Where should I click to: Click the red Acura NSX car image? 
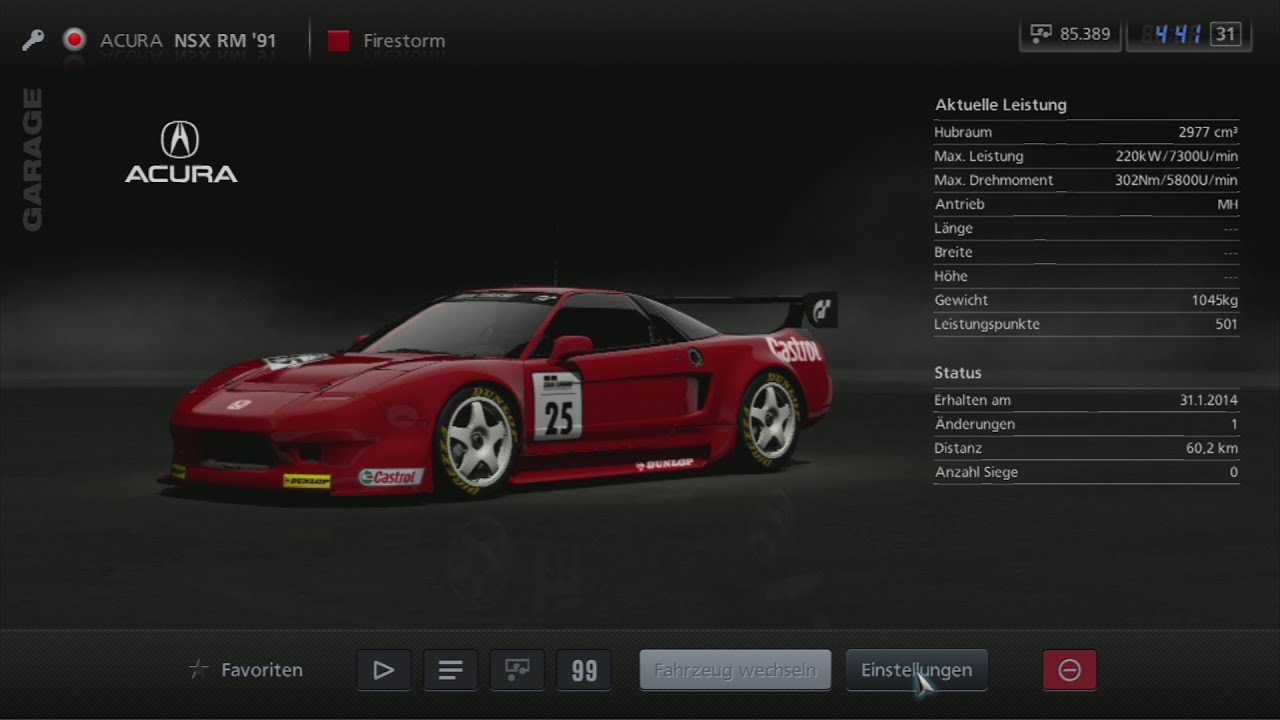click(x=500, y=393)
